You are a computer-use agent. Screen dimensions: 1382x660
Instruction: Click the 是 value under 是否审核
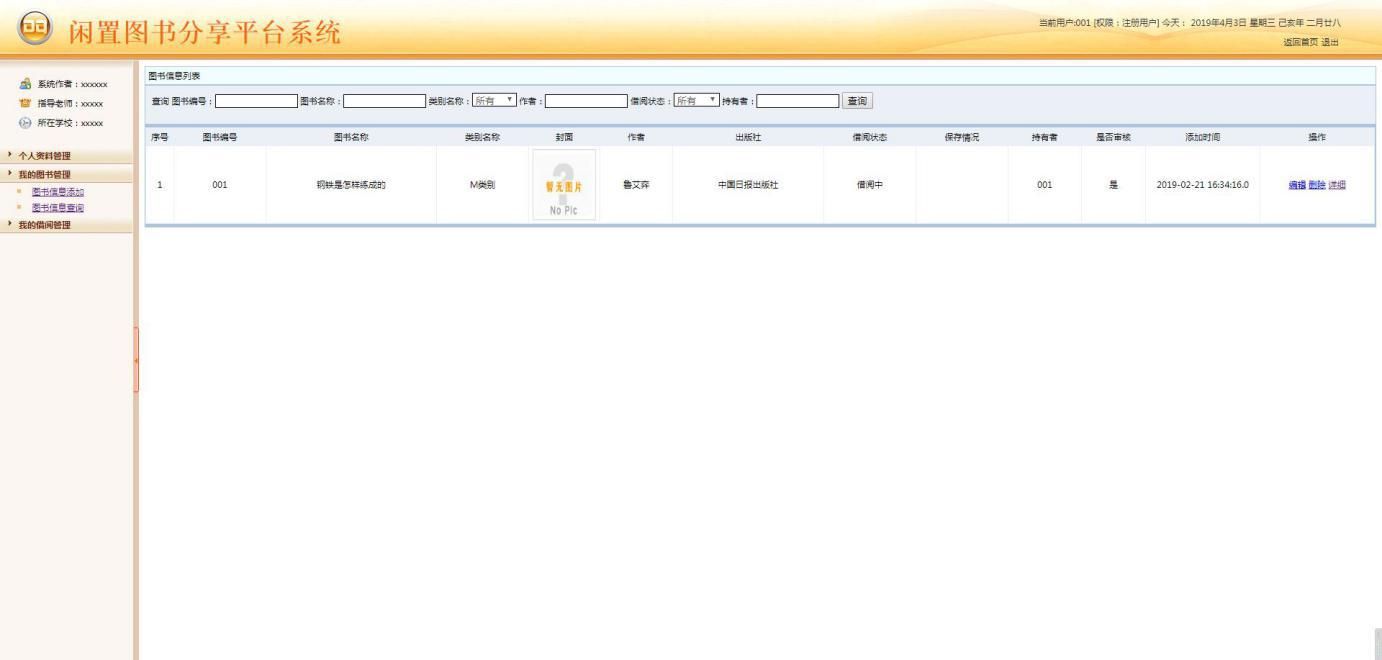[1113, 185]
